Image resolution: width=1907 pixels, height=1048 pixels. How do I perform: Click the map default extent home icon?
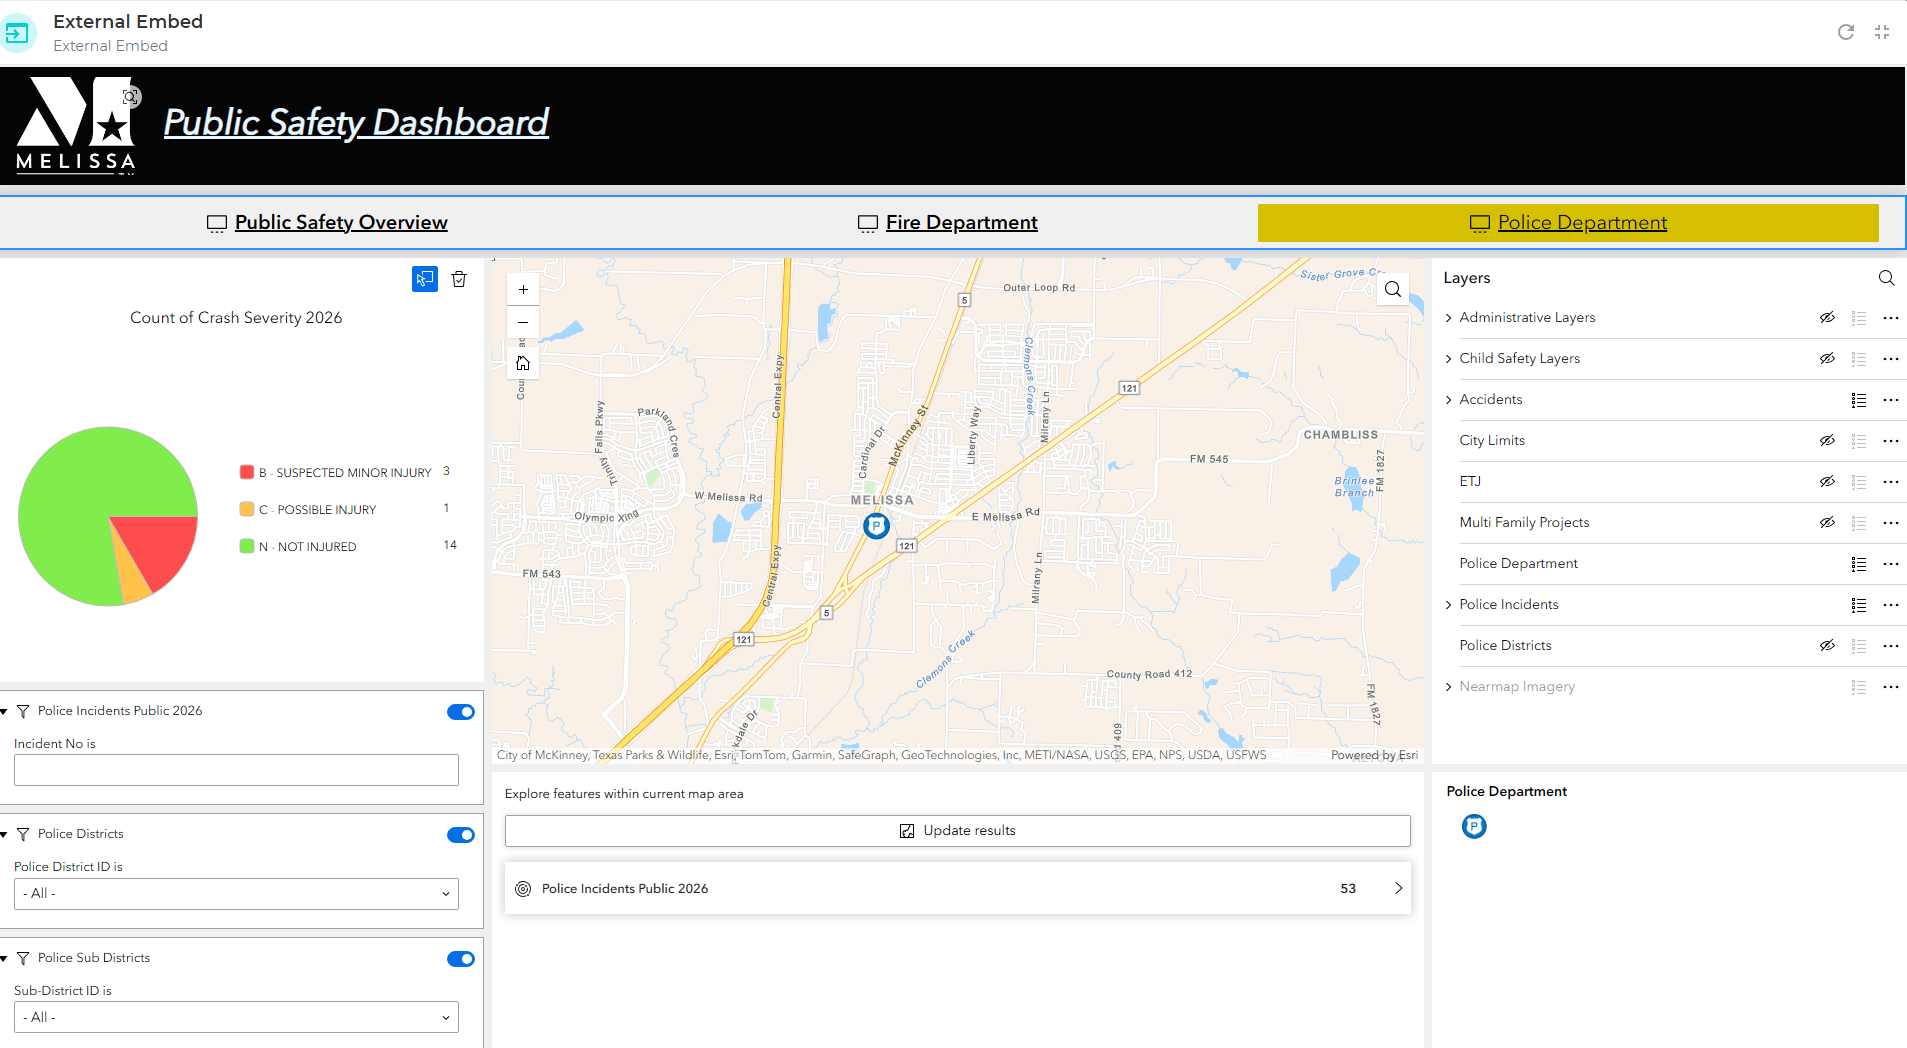point(523,363)
